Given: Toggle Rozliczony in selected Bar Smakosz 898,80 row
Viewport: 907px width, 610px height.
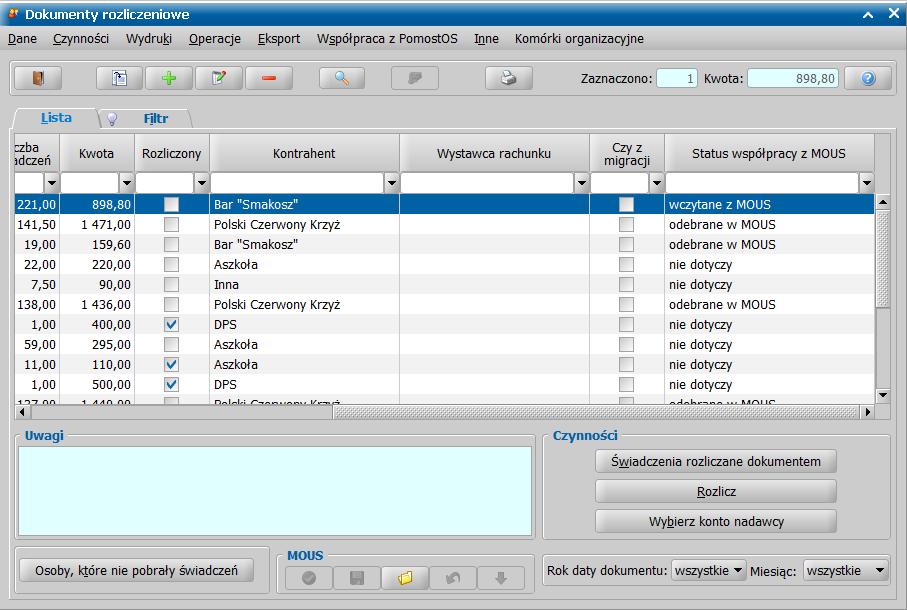Looking at the screenshot, I should [171, 204].
